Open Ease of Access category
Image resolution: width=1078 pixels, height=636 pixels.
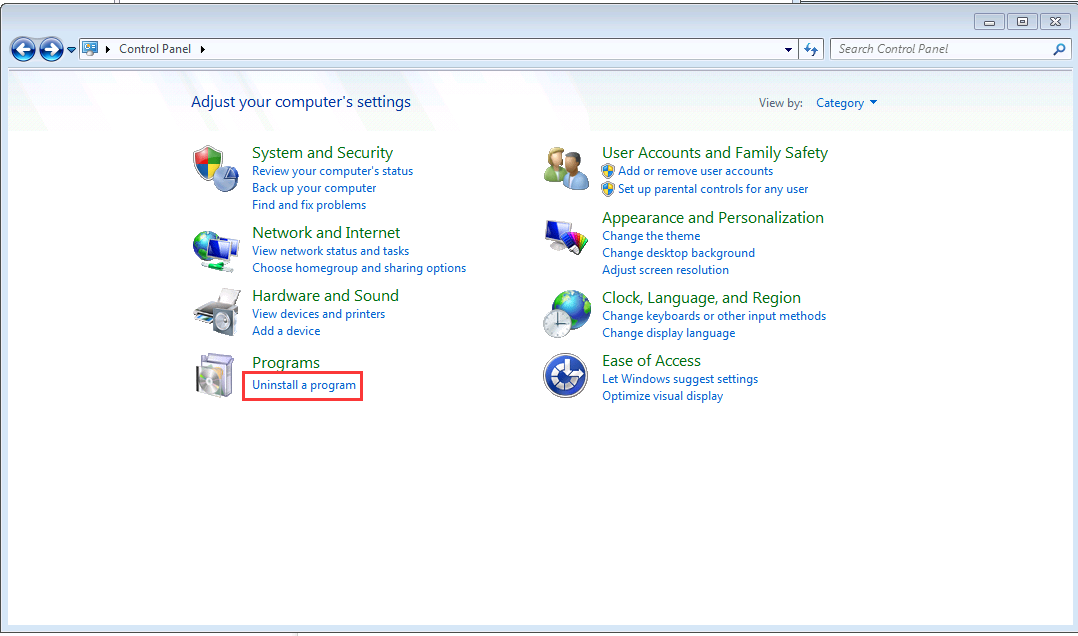tap(651, 361)
